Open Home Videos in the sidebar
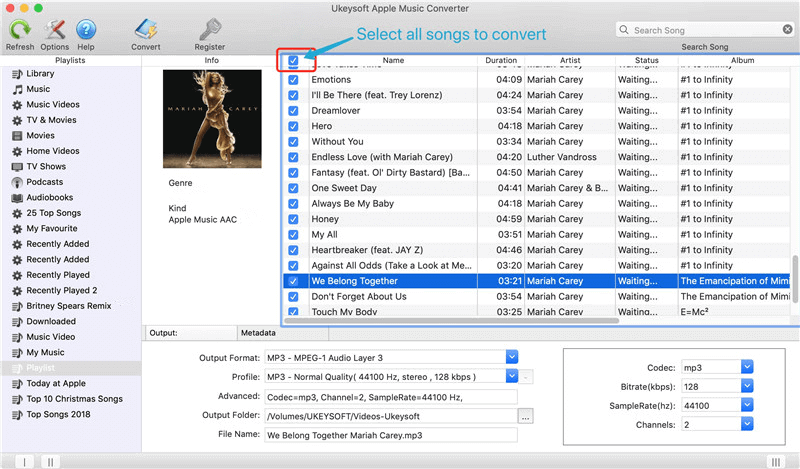This screenshot has height=469, width=800. click(x=53, y=151)
